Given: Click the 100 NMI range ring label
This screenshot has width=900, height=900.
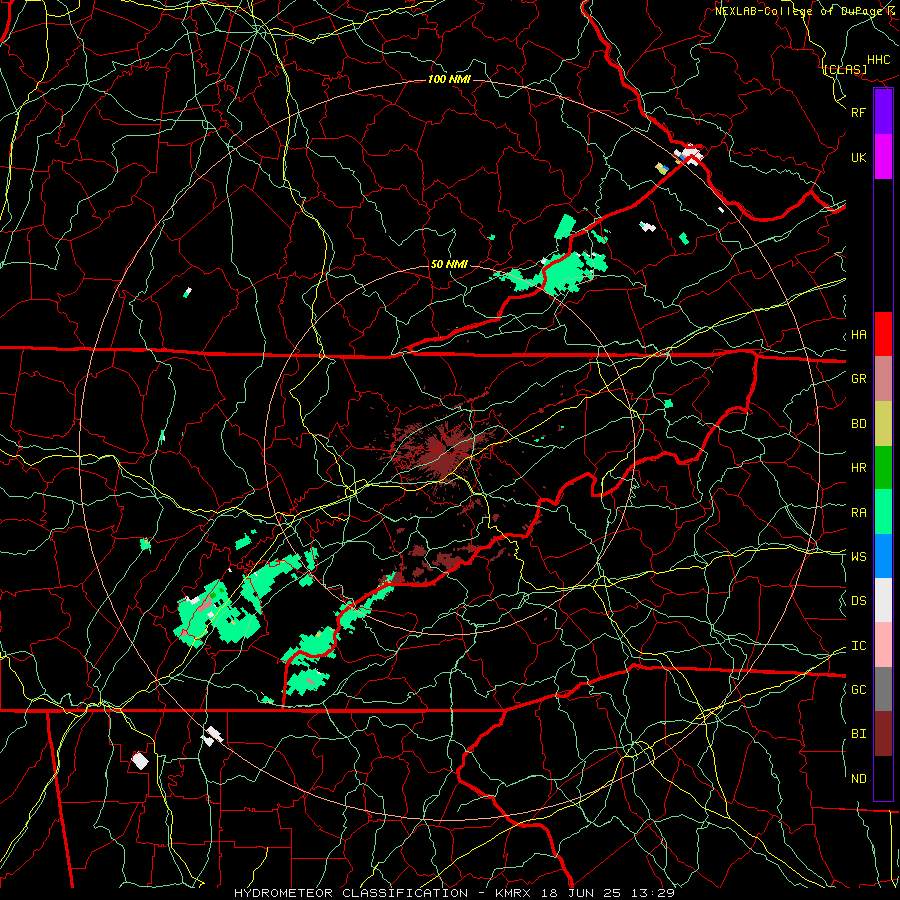Looking at the screenshot, I should pyautogui.click(x=449, y=79).
